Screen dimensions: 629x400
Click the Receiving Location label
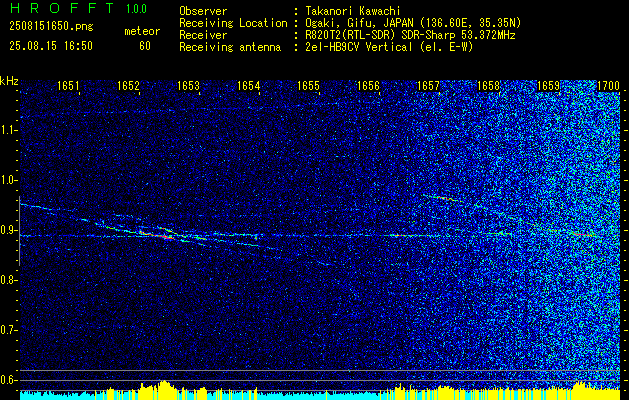click(x=233, y=23)
